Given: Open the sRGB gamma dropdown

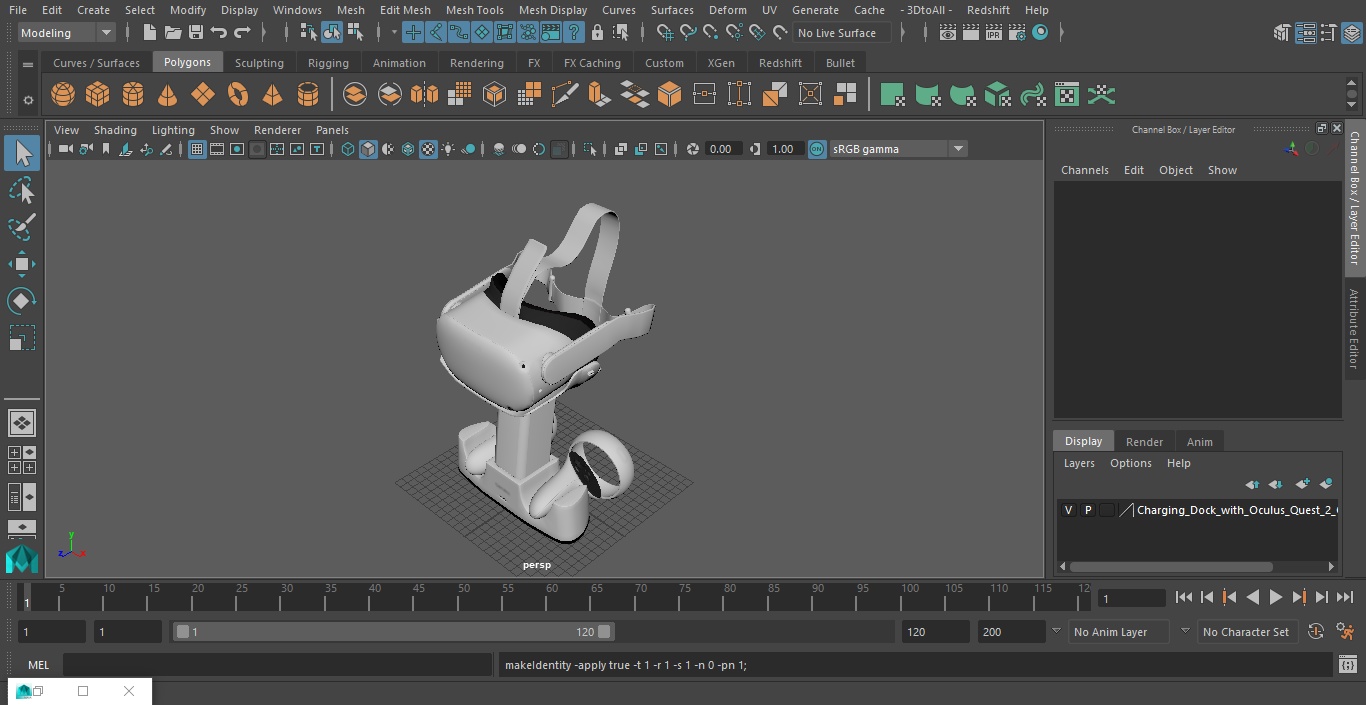Looking at the screenshot, I should tap(898, 149).
